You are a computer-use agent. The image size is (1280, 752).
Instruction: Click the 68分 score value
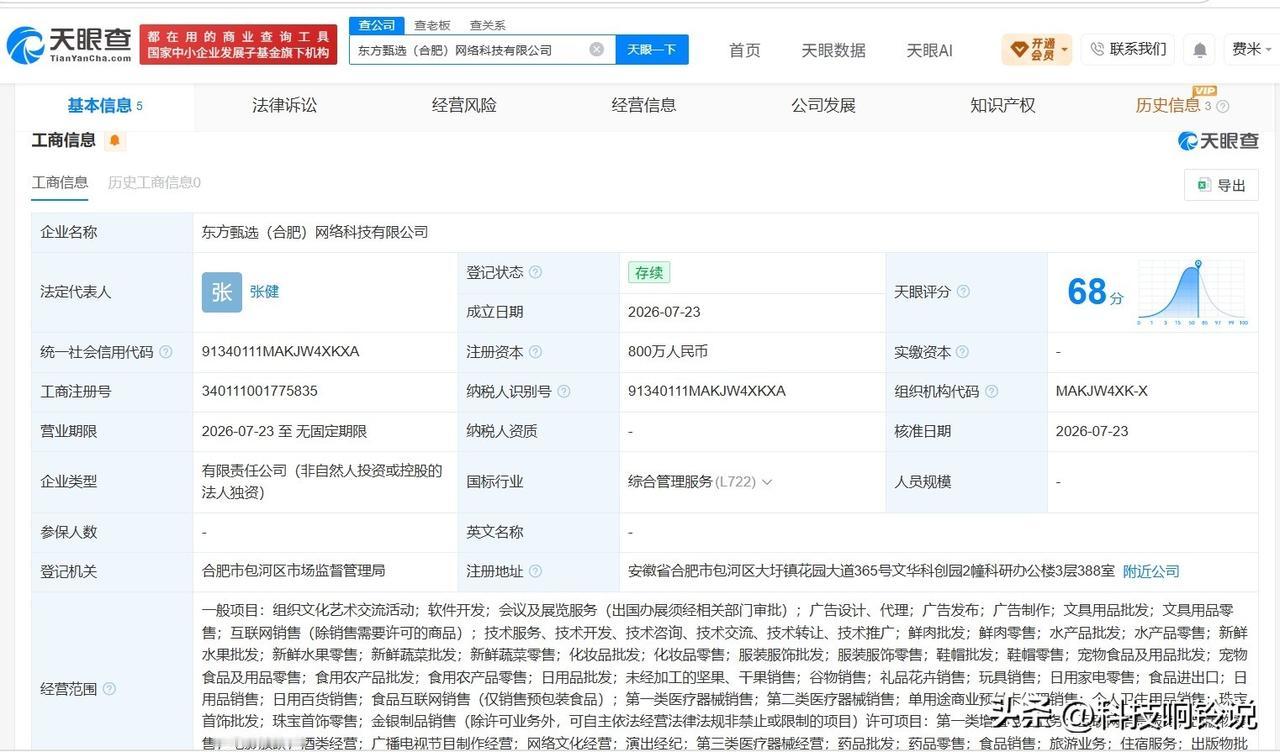(x=1095, y=292)
